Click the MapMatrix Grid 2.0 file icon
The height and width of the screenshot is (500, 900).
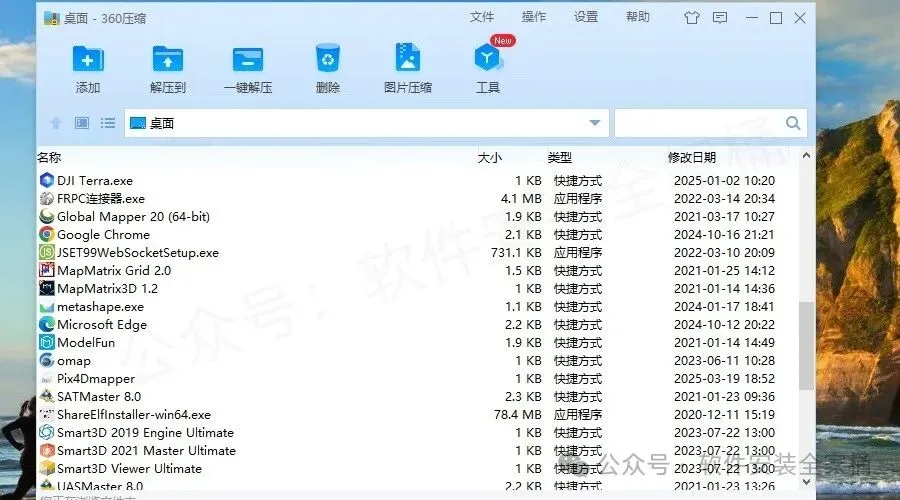pos(46,270)
